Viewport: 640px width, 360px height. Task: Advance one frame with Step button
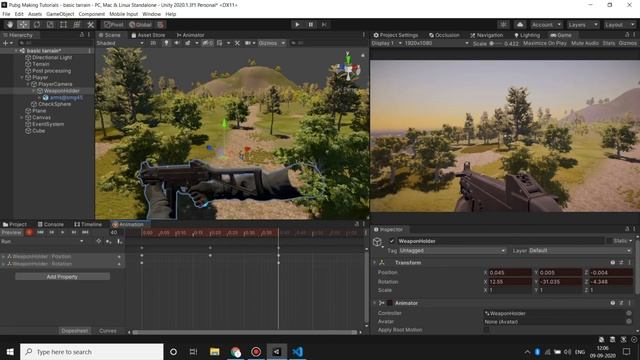324,24
